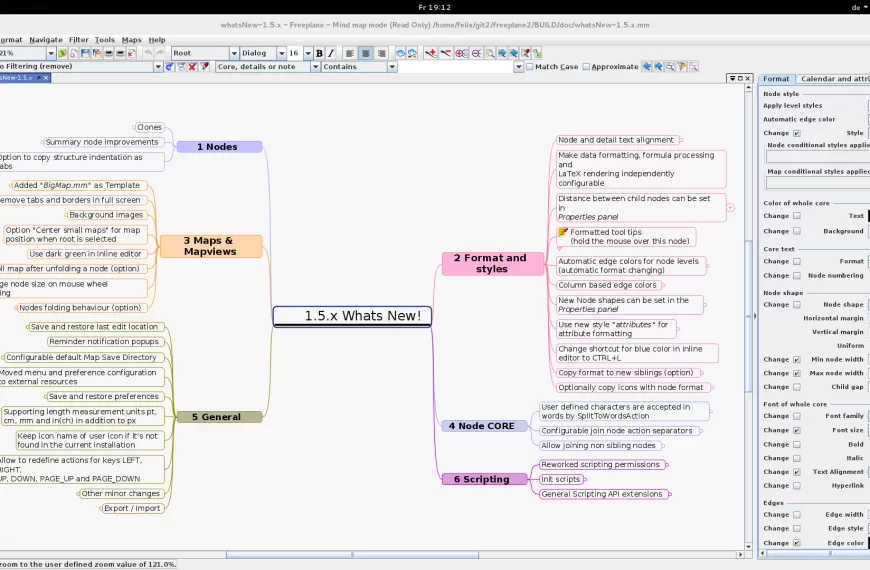Click the Undo arrow icon
Viewport: 870px width, 570px height.
pos(148,53)
